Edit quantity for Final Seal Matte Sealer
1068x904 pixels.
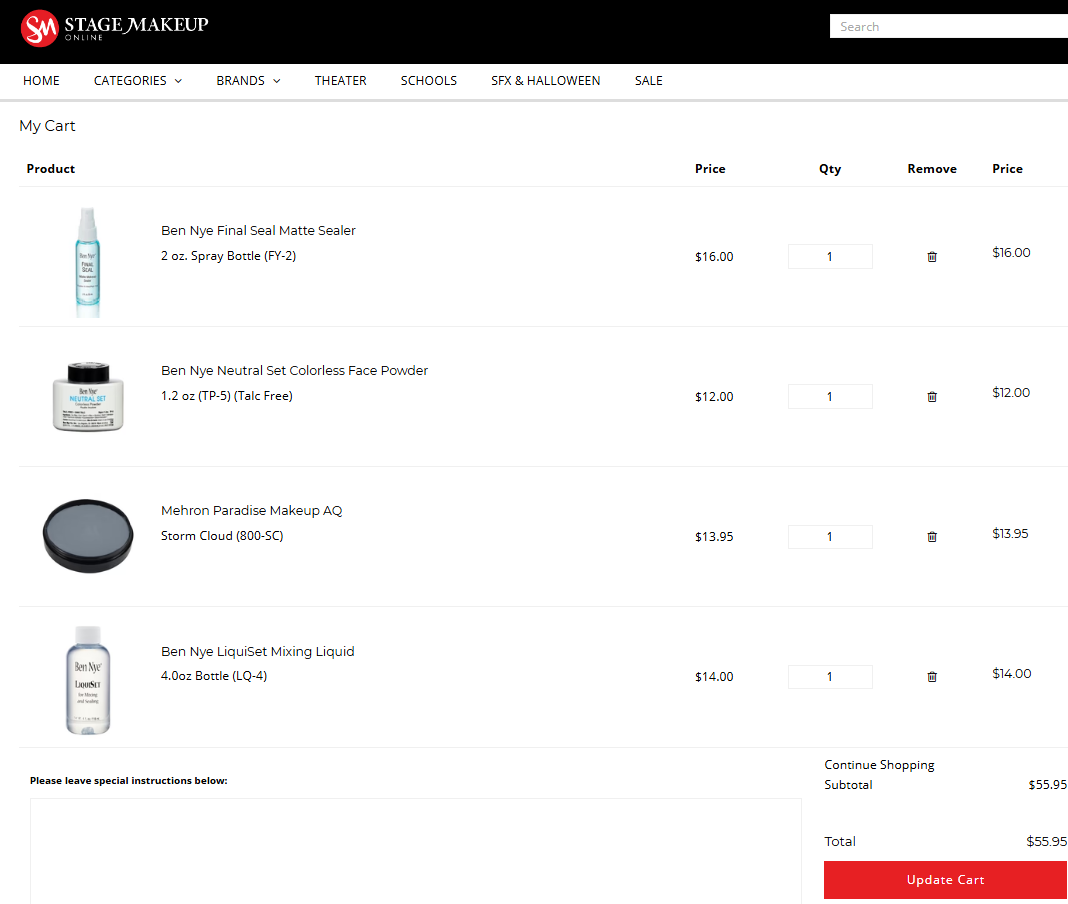tap(830, 257)
